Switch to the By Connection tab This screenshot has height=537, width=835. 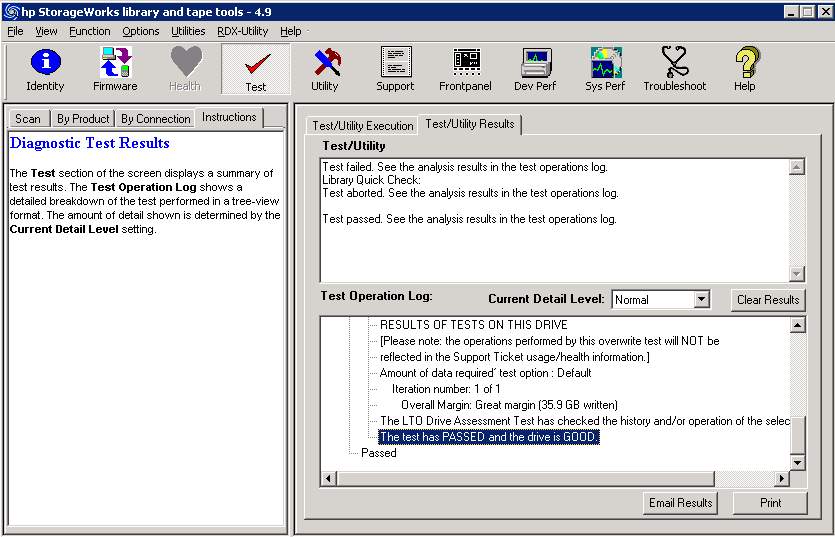pyautogui.click(x=155, y=119)
